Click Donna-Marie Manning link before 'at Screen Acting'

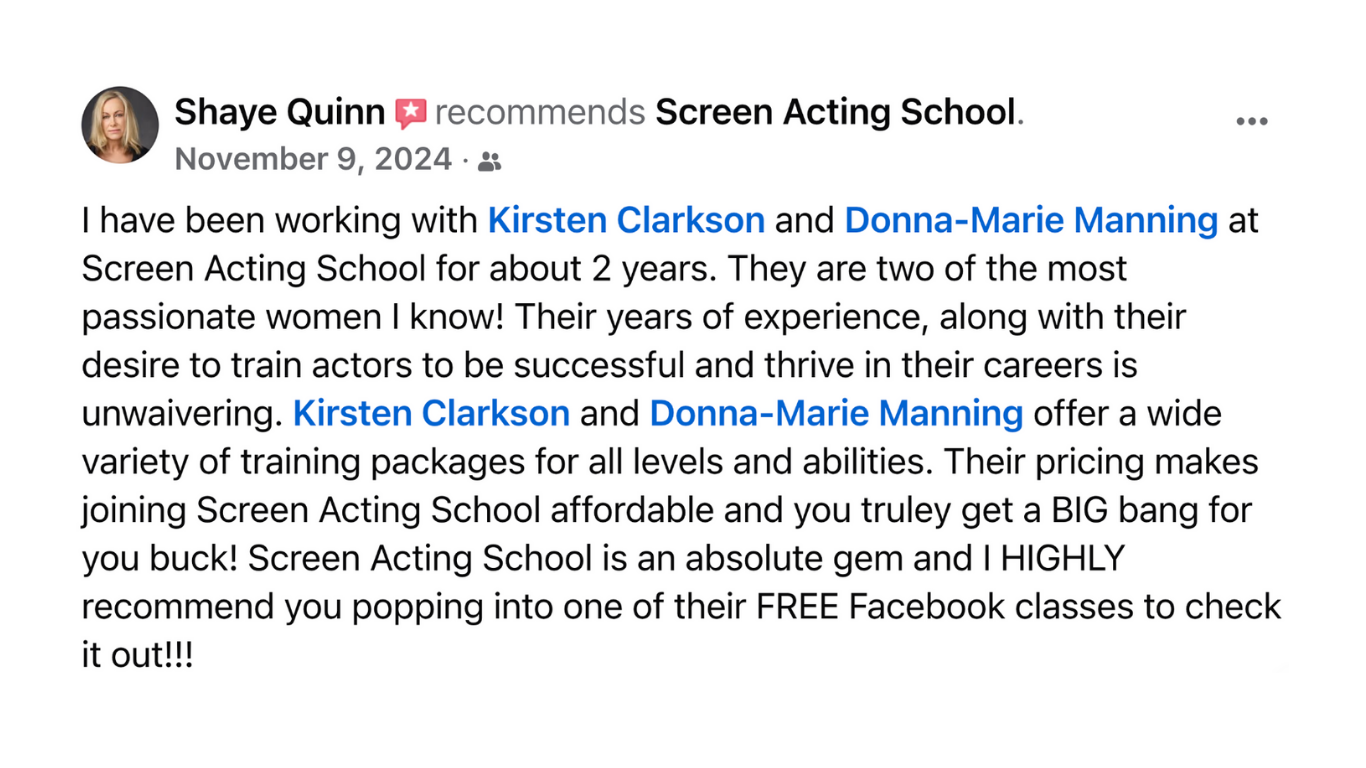coord(1031,220)
